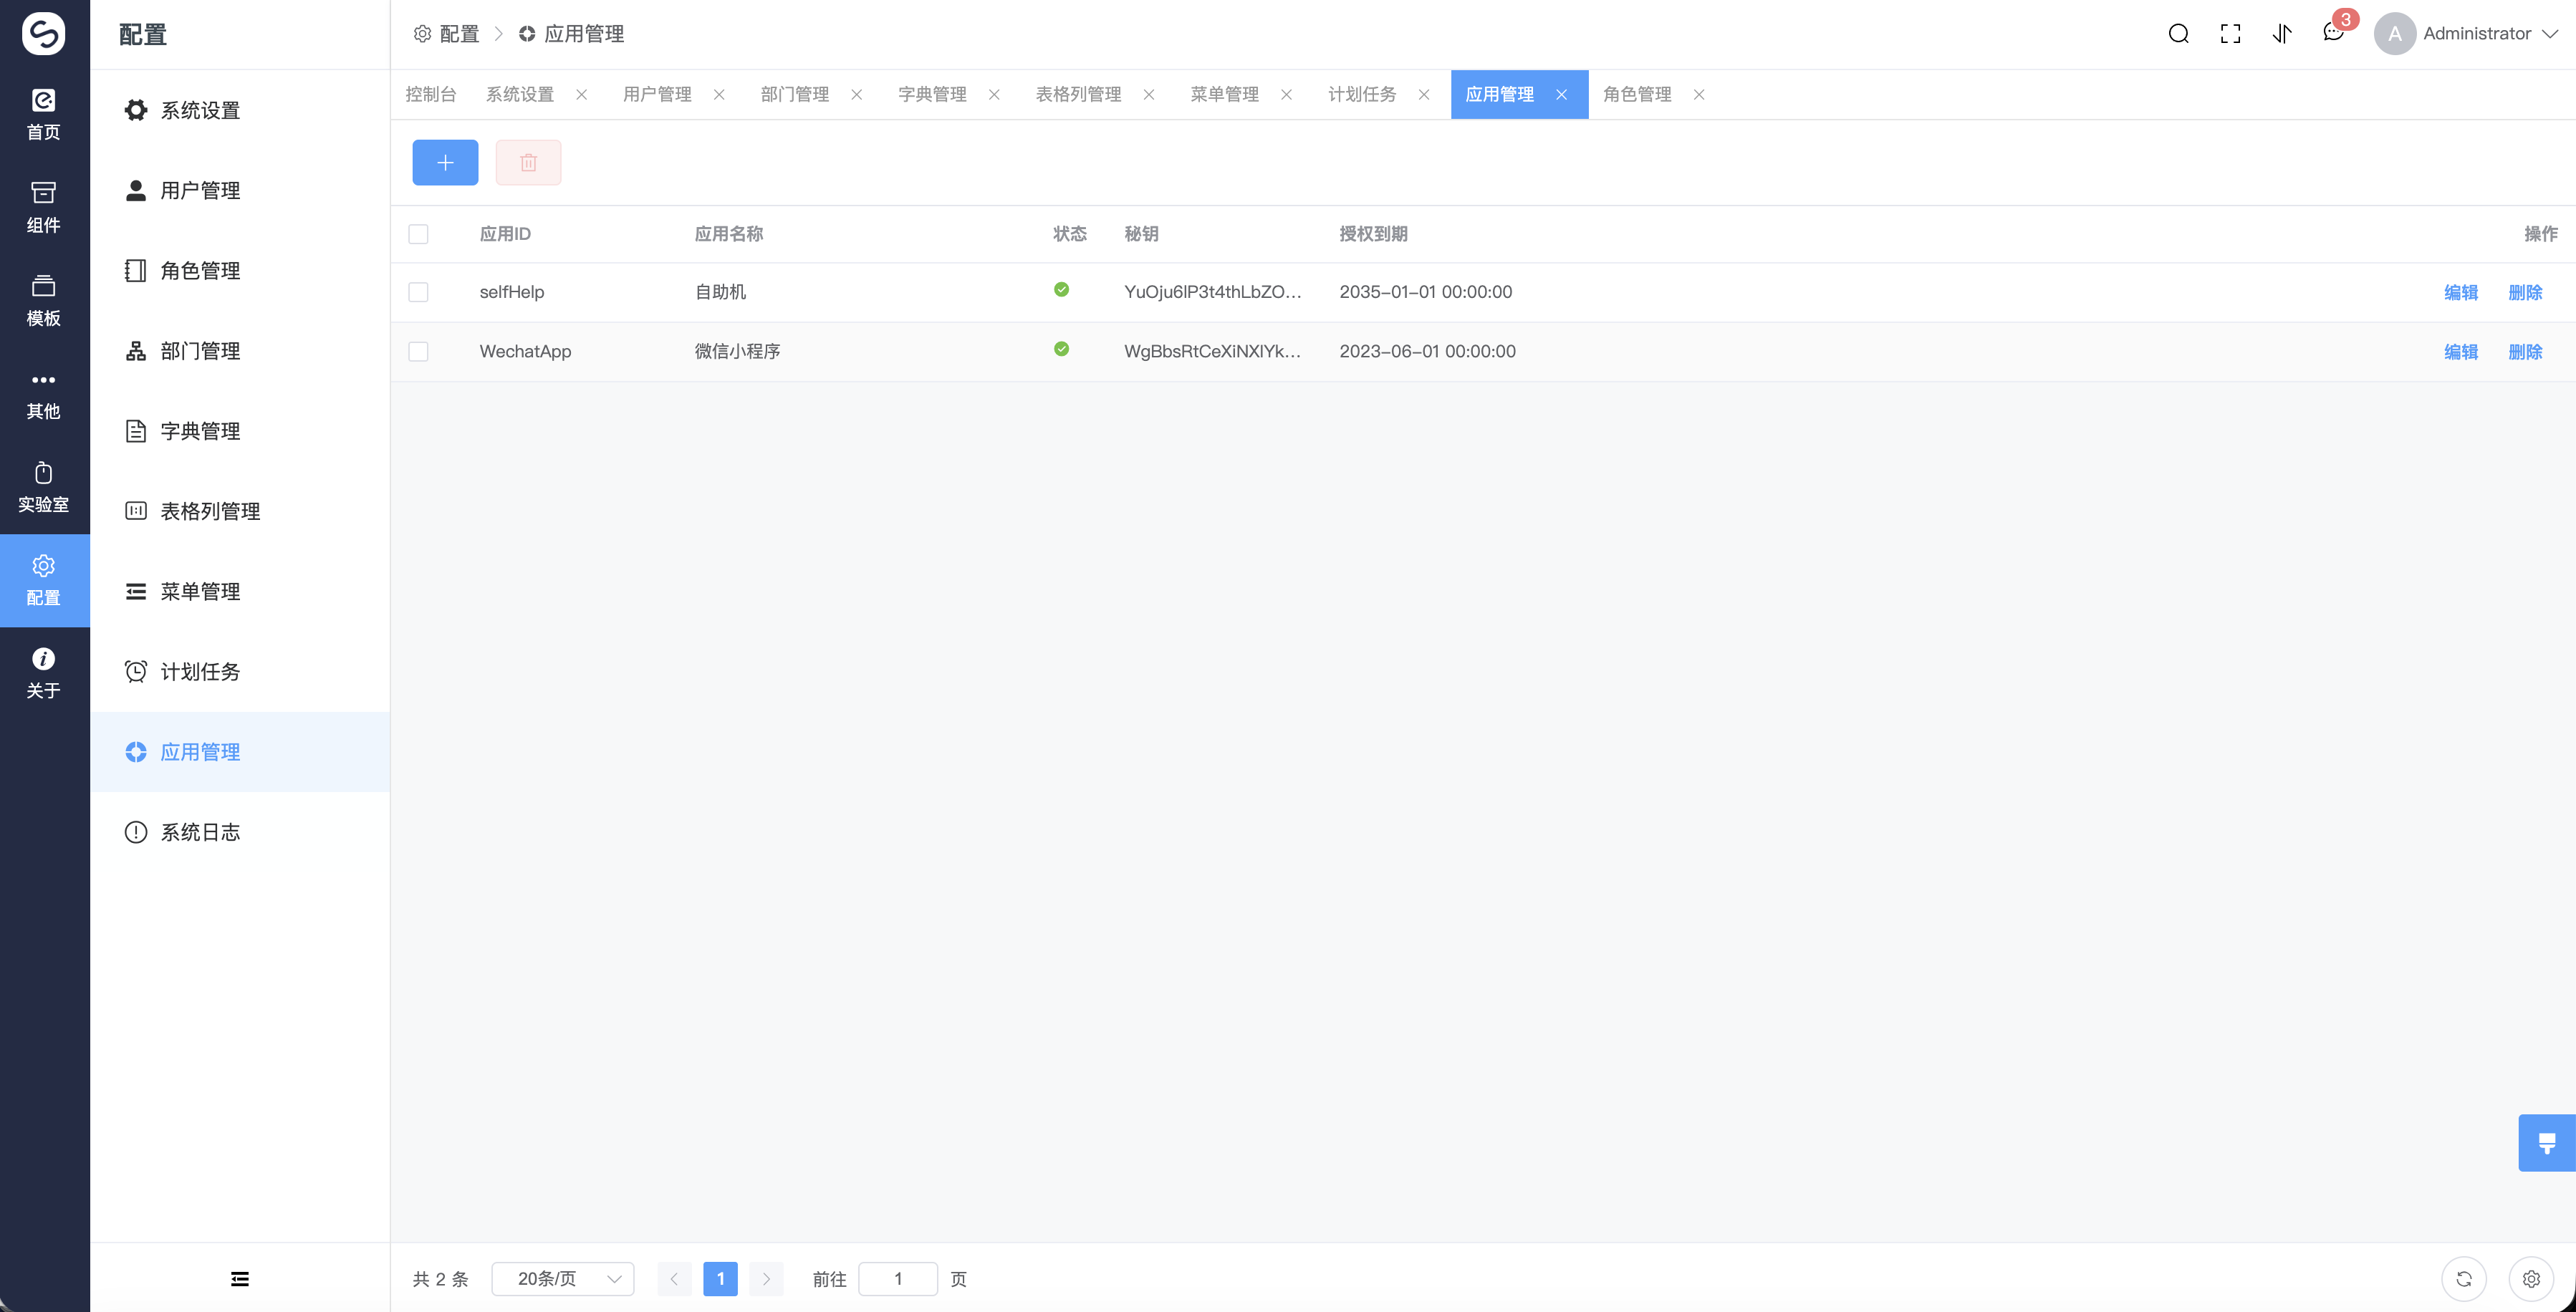Screen dimensions: 2576x1312
Task: Open message notifications with badge
Action: (2333, 33)
